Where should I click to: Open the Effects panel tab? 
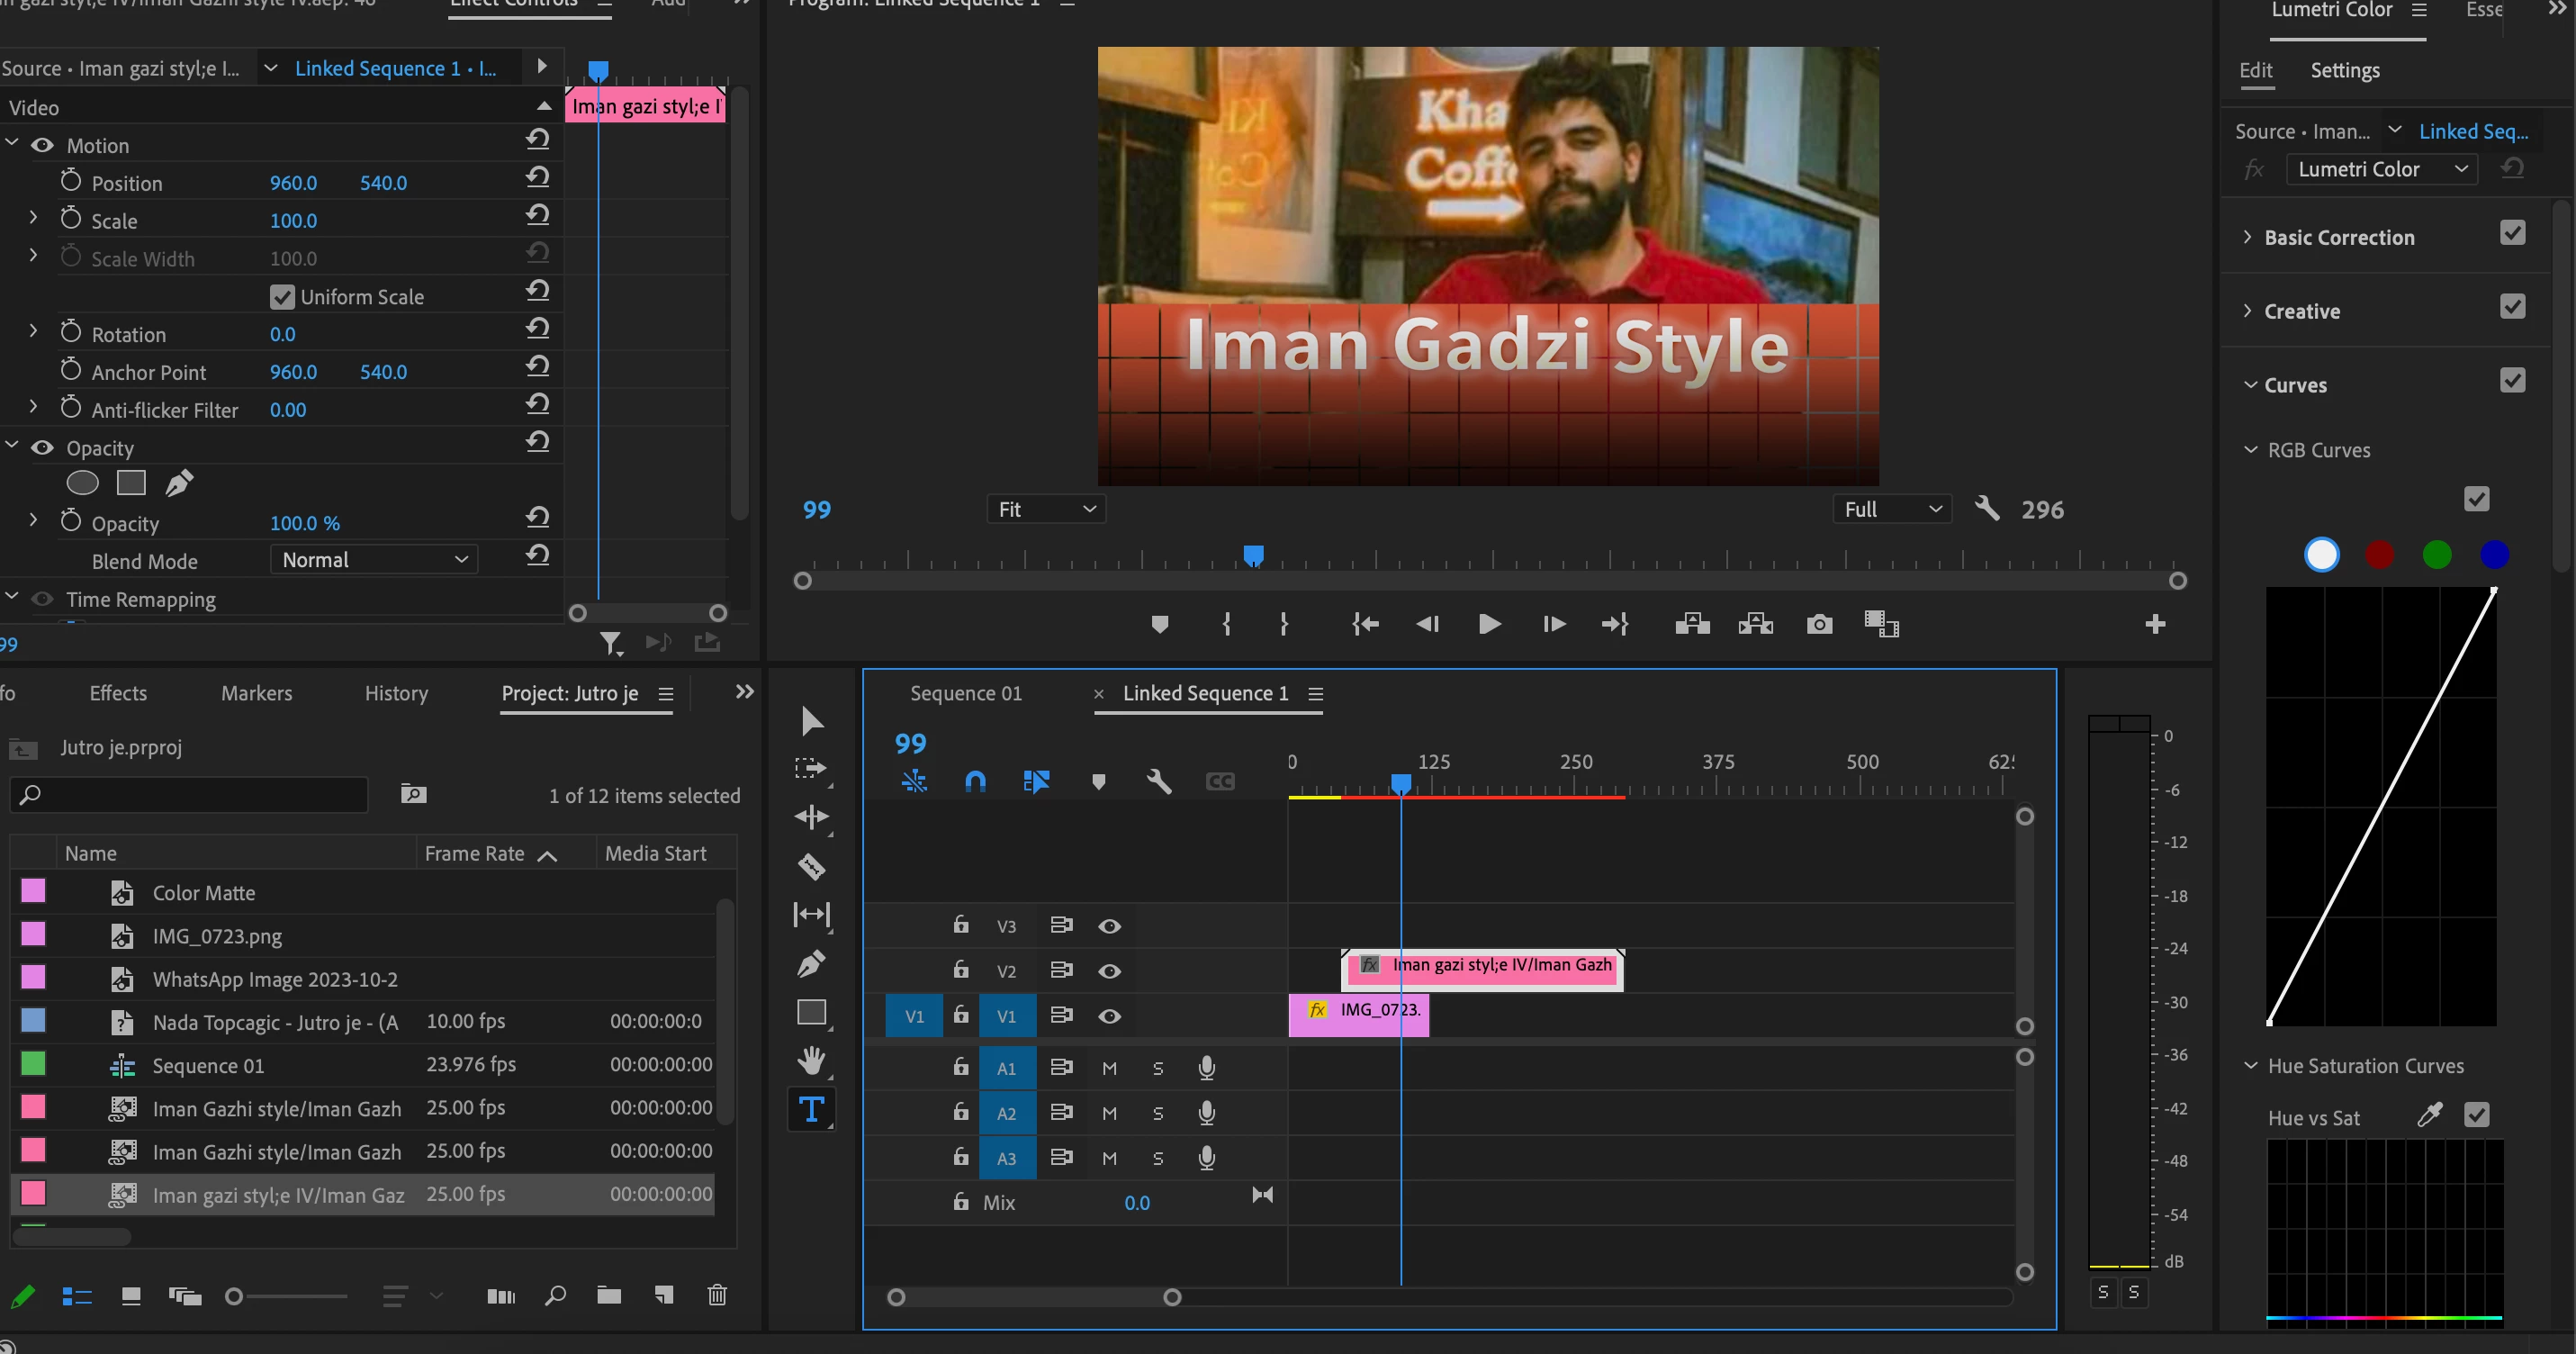pyautogui.click(x=118, y=694)
